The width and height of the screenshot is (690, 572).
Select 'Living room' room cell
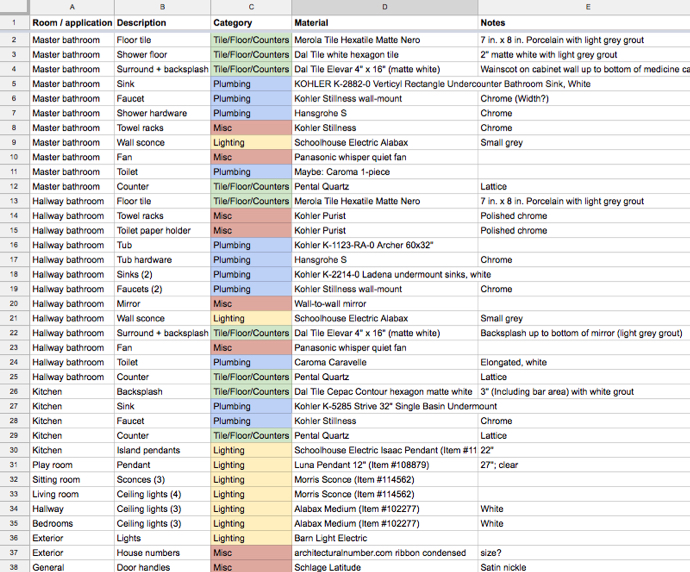point(72,494)
